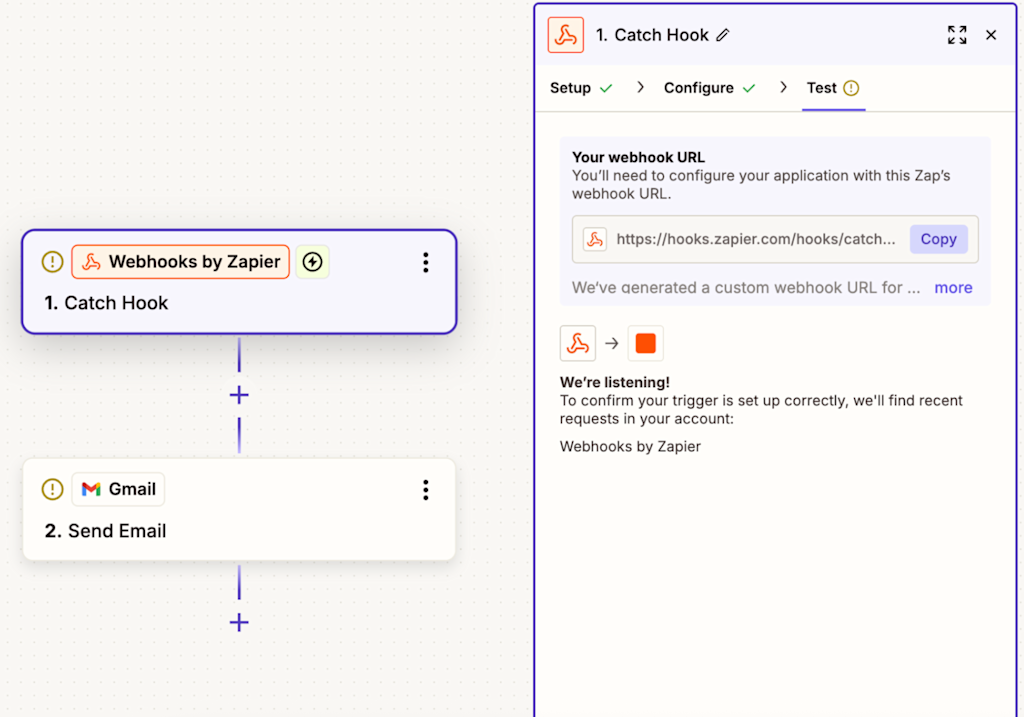
Task: Open the three-dot menu for Send Email step
Action: pos(425,490)
